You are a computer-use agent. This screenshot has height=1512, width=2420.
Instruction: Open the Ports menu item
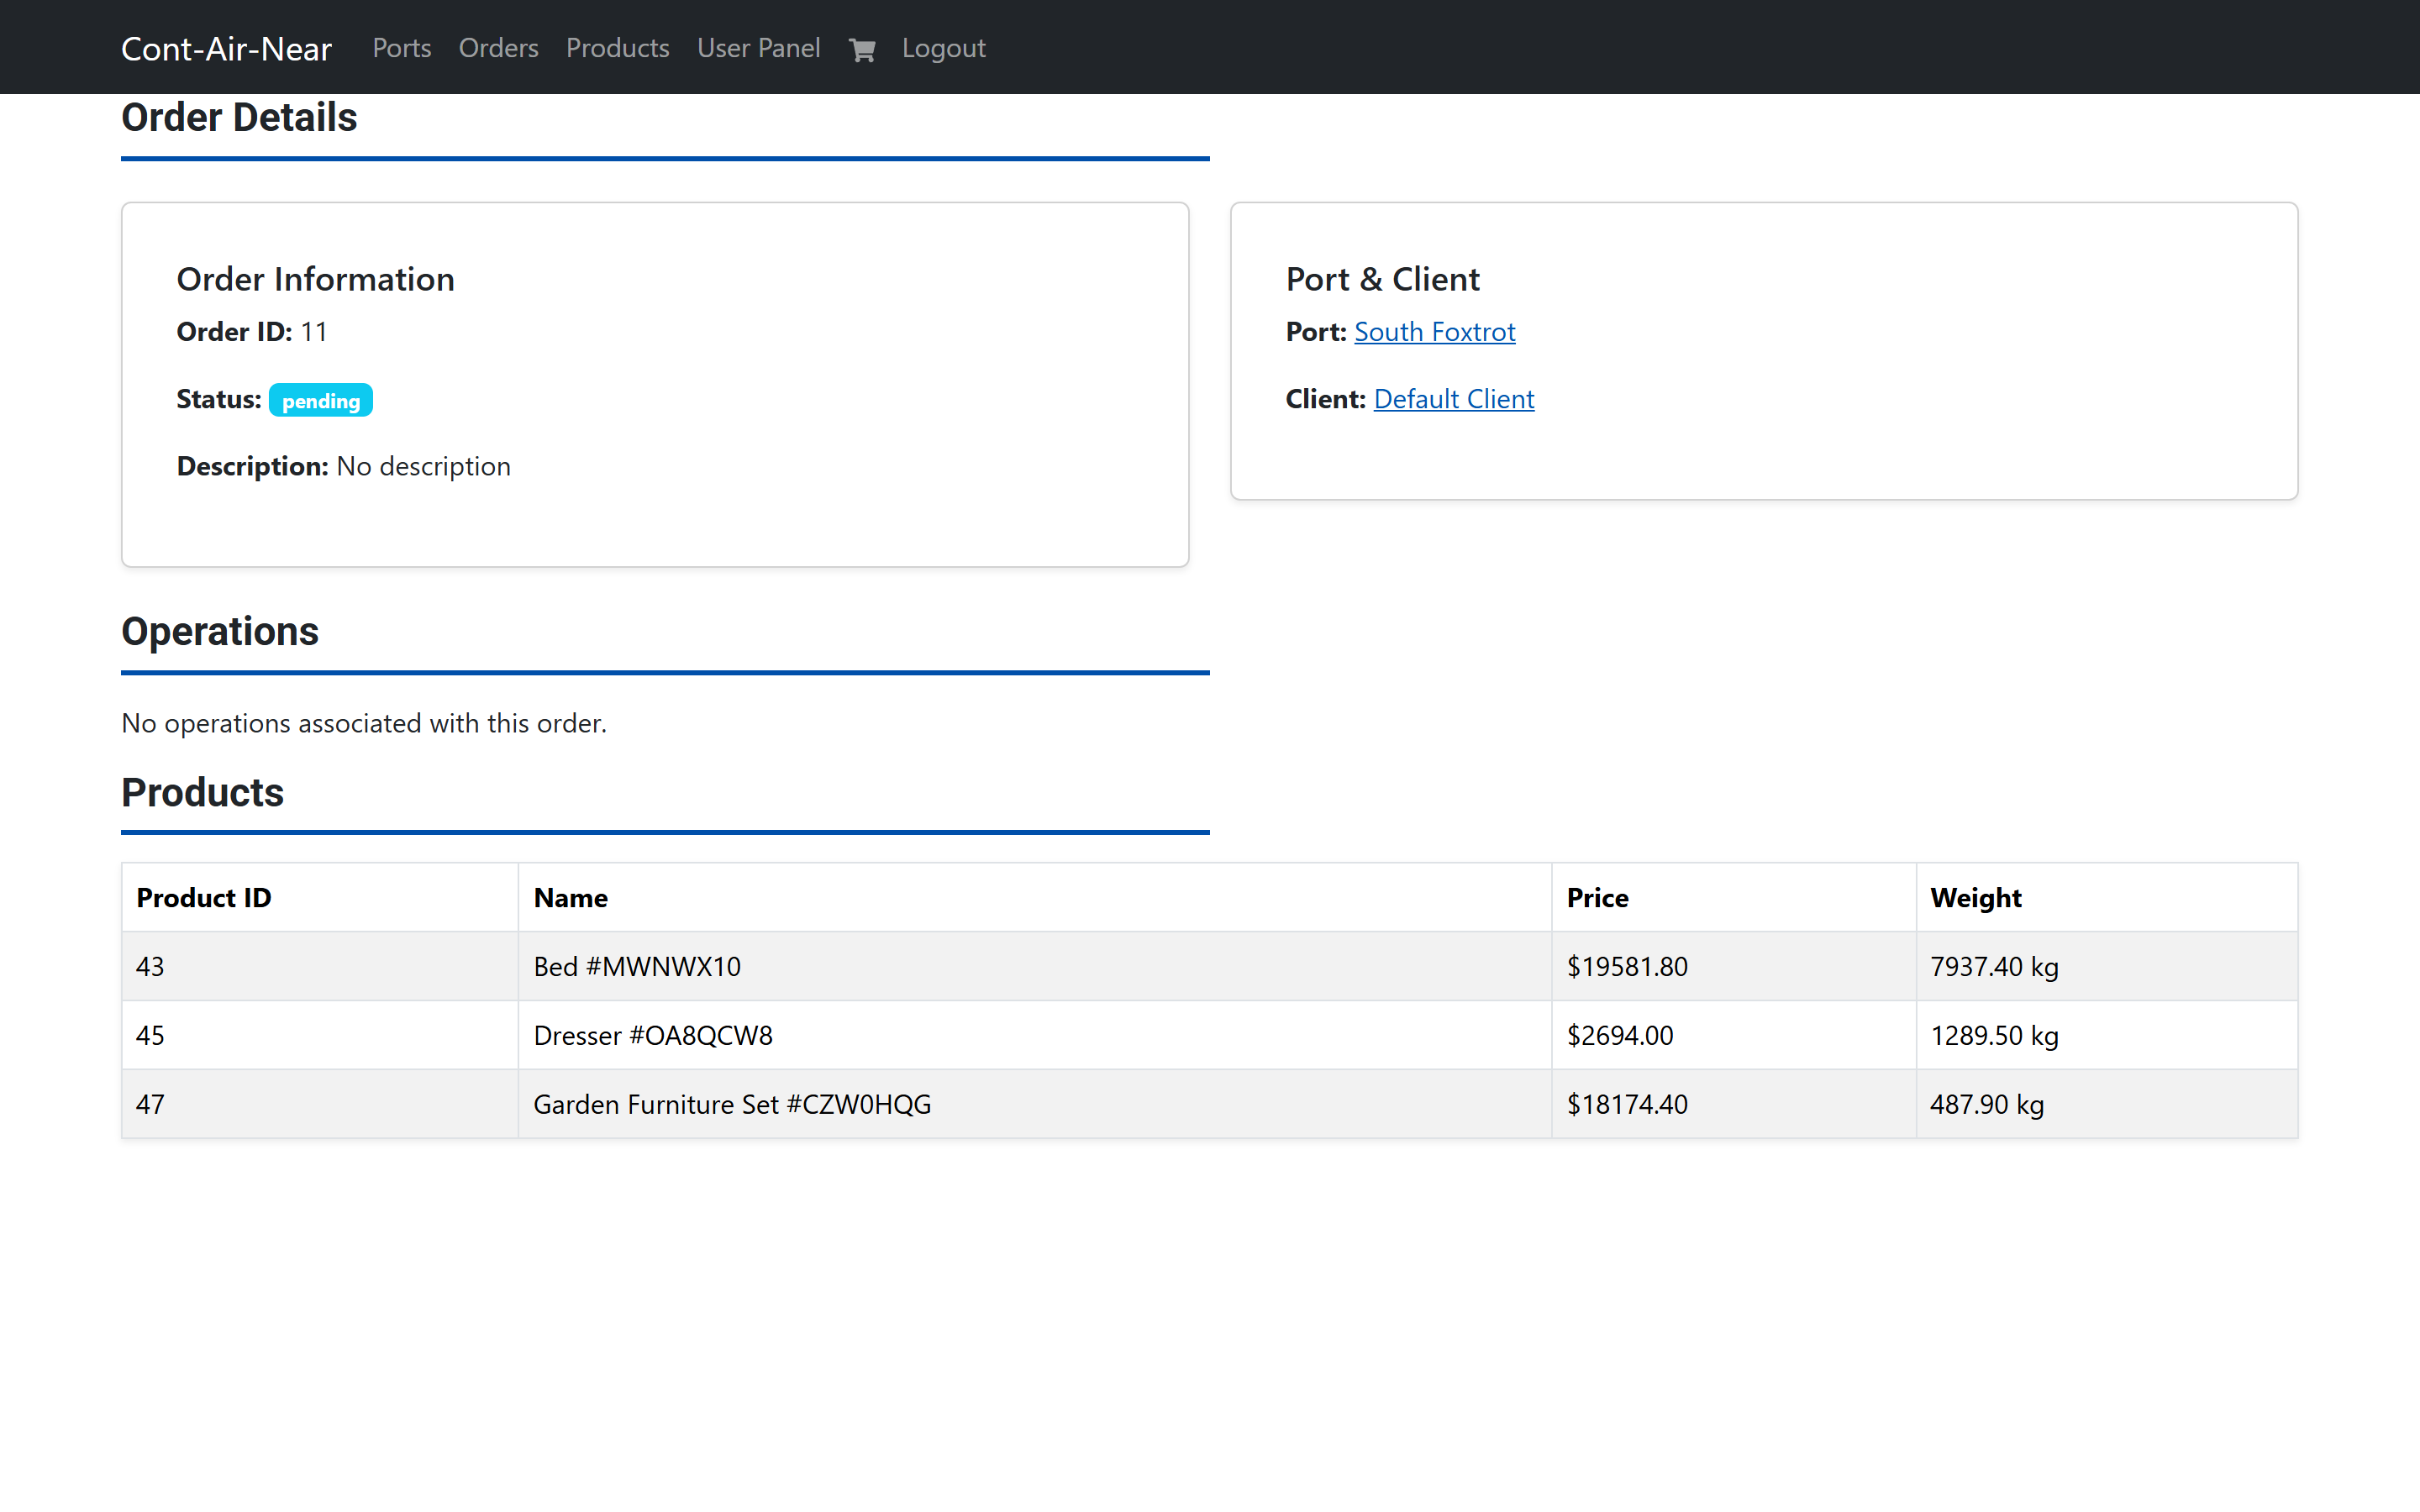(401, 48)
